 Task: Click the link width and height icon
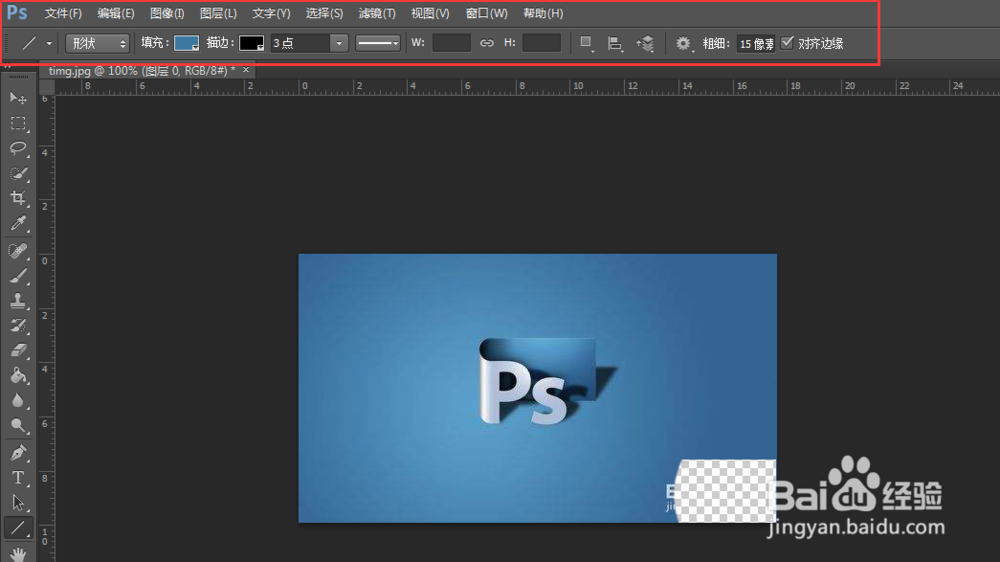tap(487, 43)
